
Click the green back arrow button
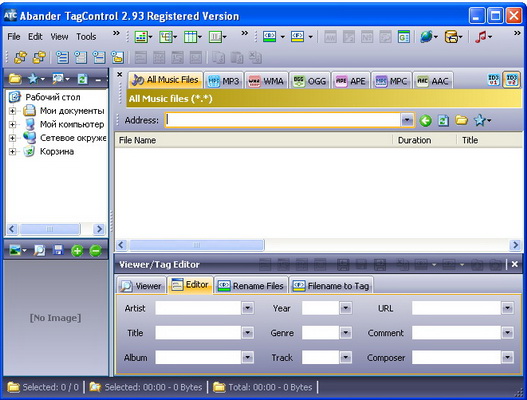(x=425, y=120)
